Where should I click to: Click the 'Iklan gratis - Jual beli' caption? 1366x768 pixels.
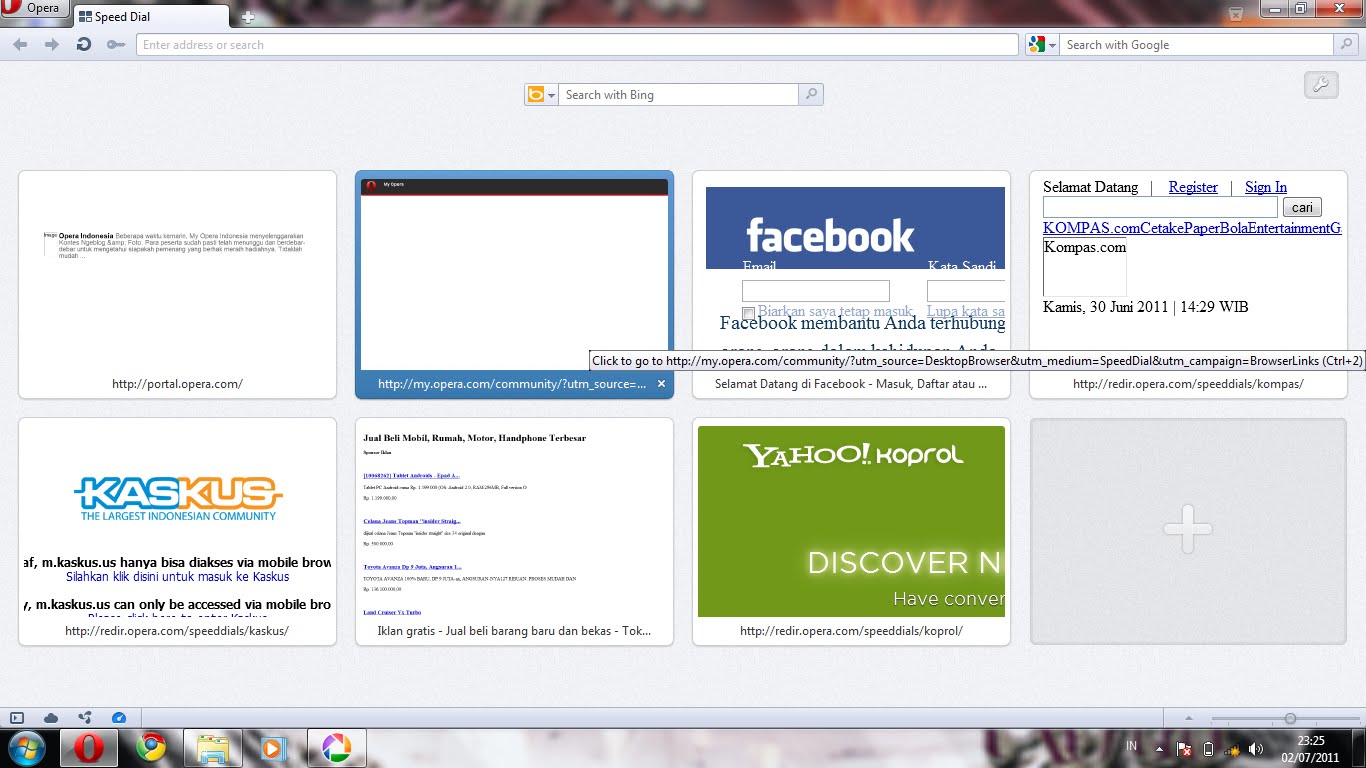(x=514, y=631)
